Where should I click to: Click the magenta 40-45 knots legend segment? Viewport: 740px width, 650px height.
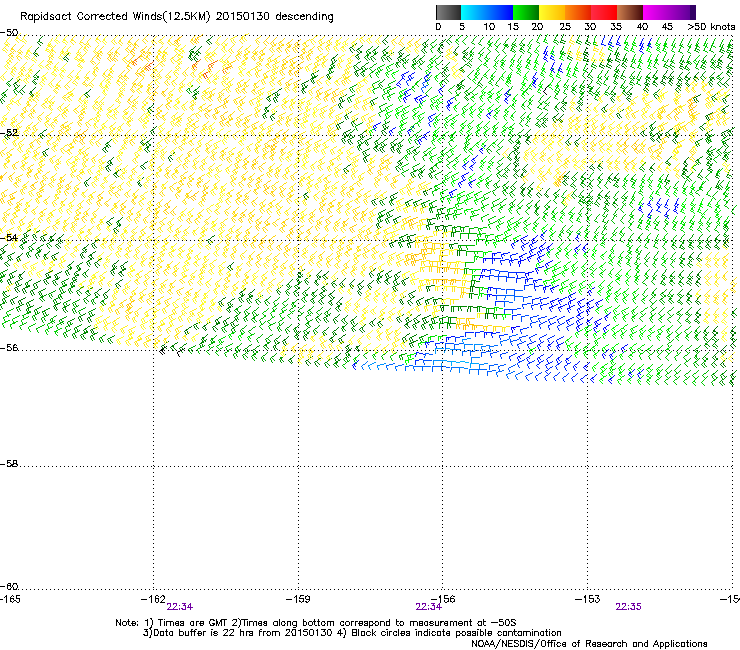coord(656,12)
